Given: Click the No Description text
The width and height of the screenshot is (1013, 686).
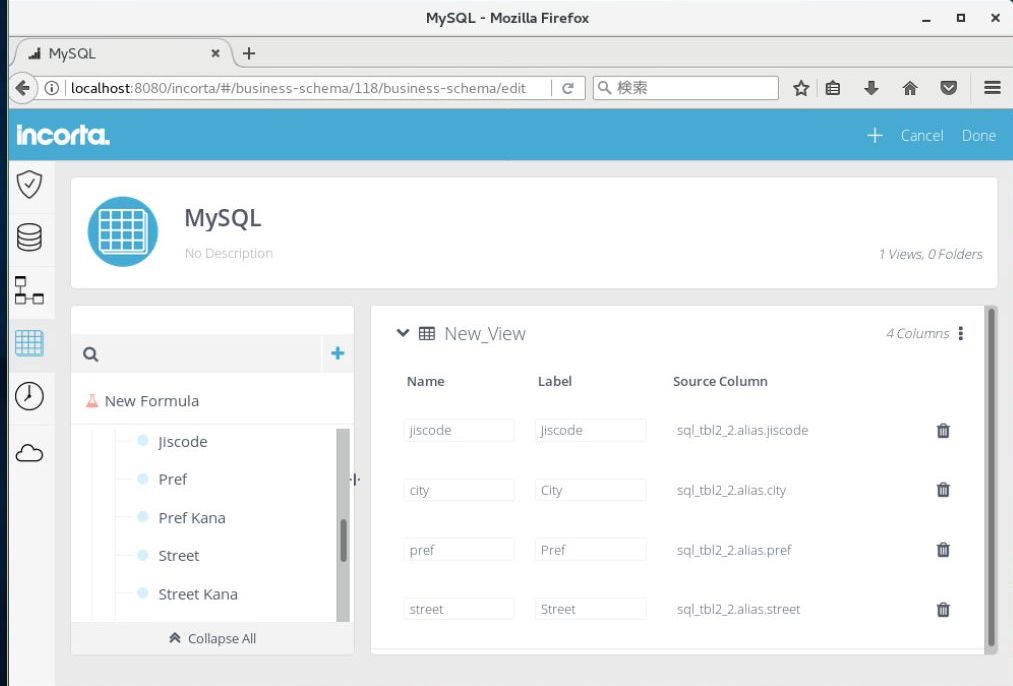Looking at the screenshot, I should pyautogui.click(x=229, y=253).
